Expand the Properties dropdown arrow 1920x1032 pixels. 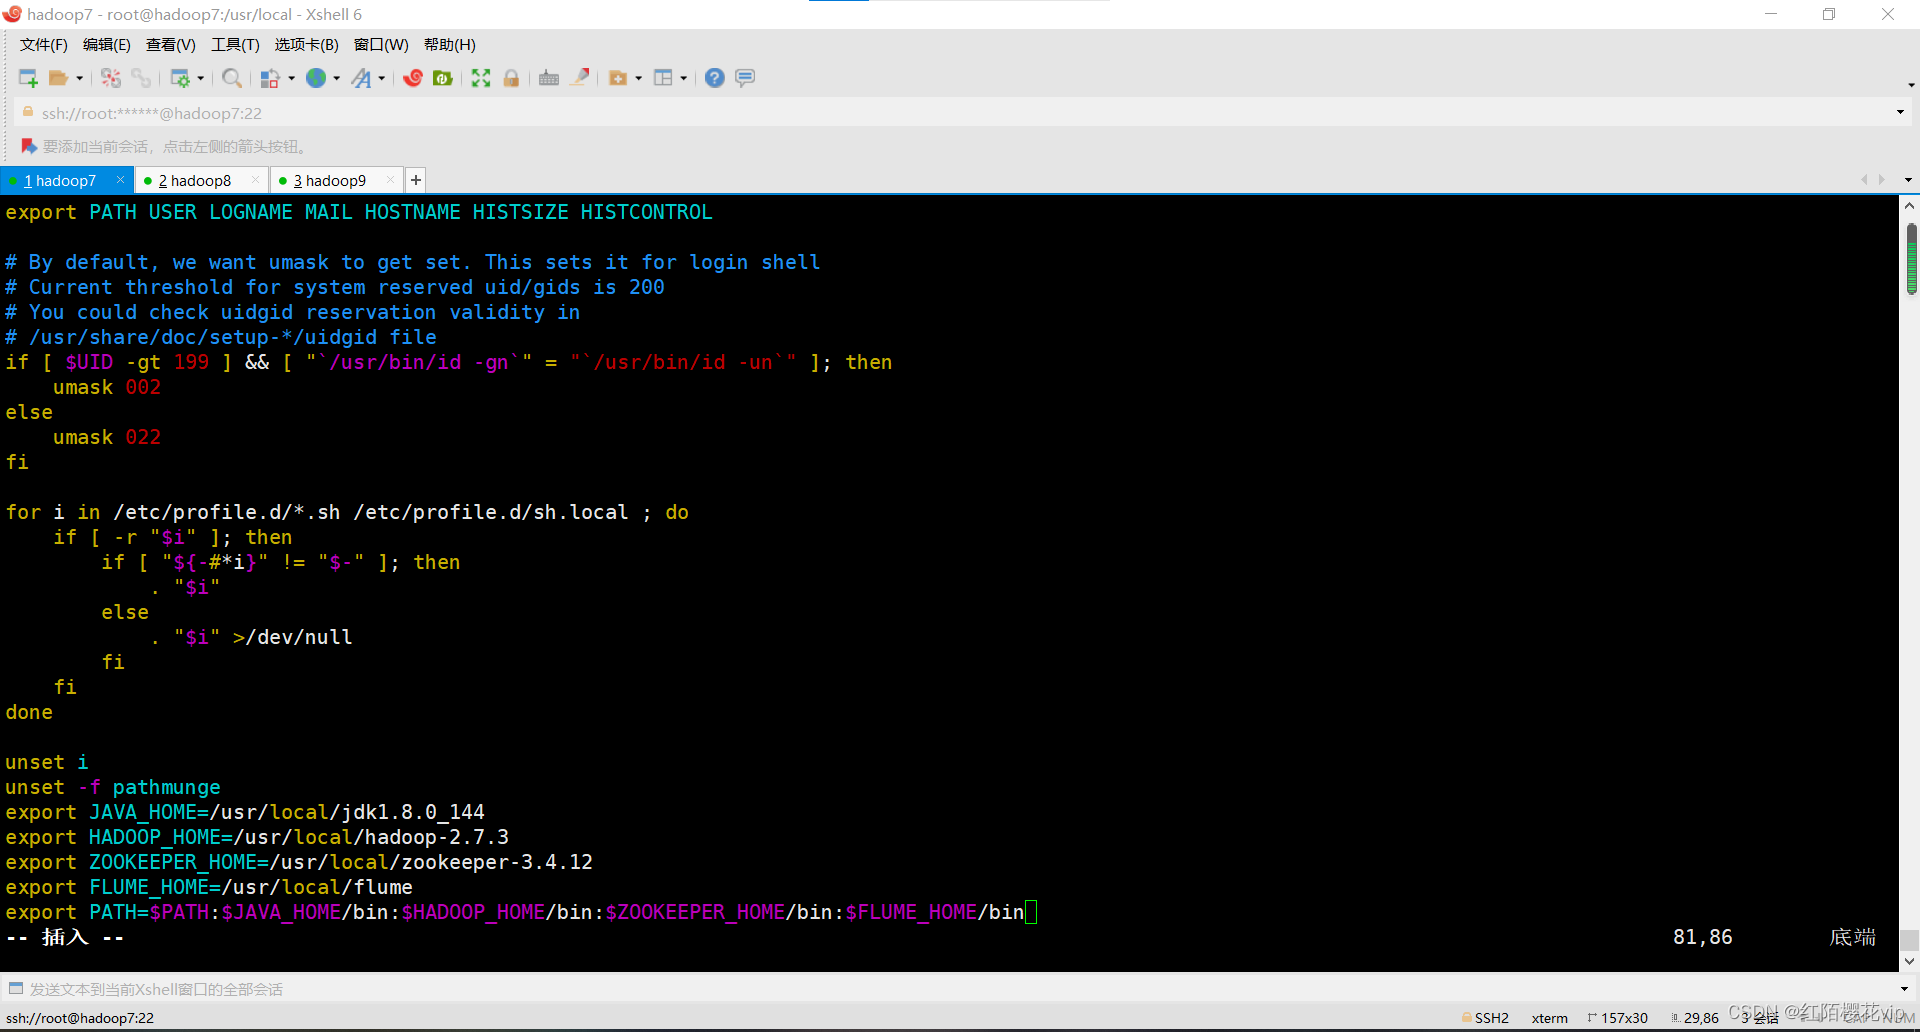point(201,78)
